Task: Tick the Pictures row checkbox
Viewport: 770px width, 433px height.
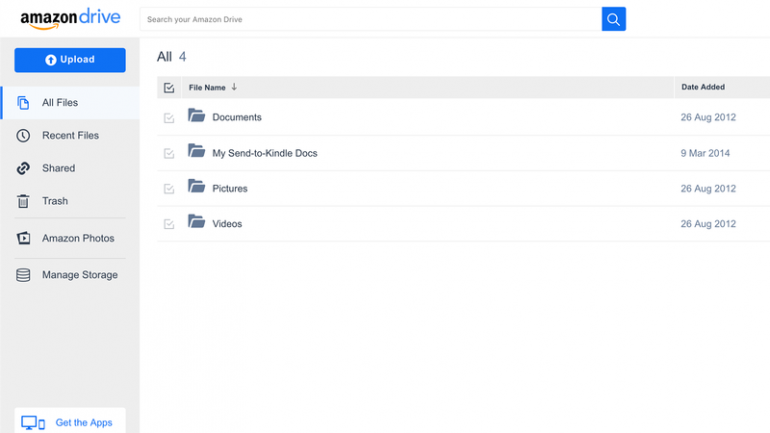Action: [x=169, y=189]
